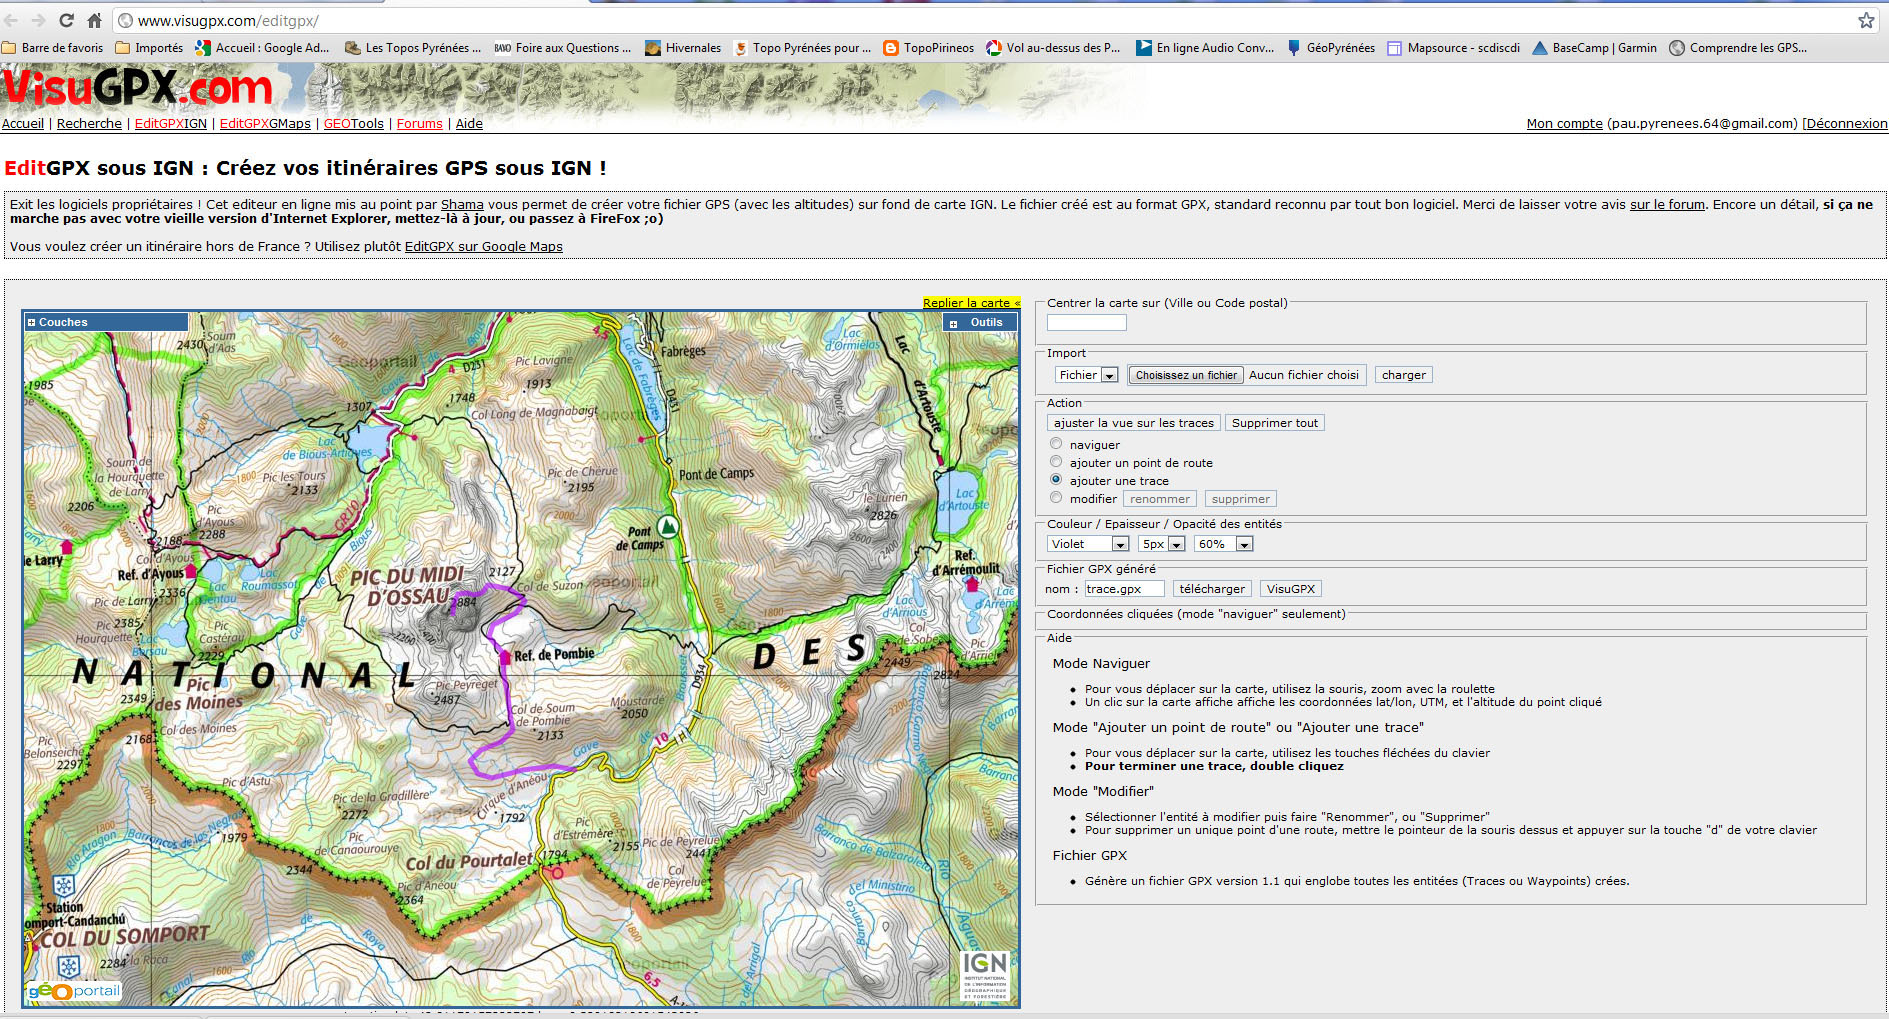Select the modifier radio button
Viewport: 1889px width, 1019px height.
point(1056,498)
